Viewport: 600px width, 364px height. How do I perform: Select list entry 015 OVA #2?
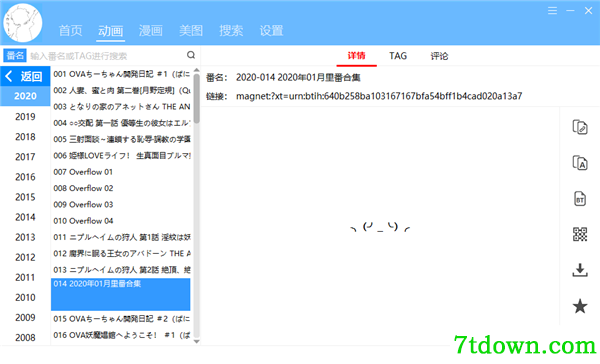click(x=121, y=319)
